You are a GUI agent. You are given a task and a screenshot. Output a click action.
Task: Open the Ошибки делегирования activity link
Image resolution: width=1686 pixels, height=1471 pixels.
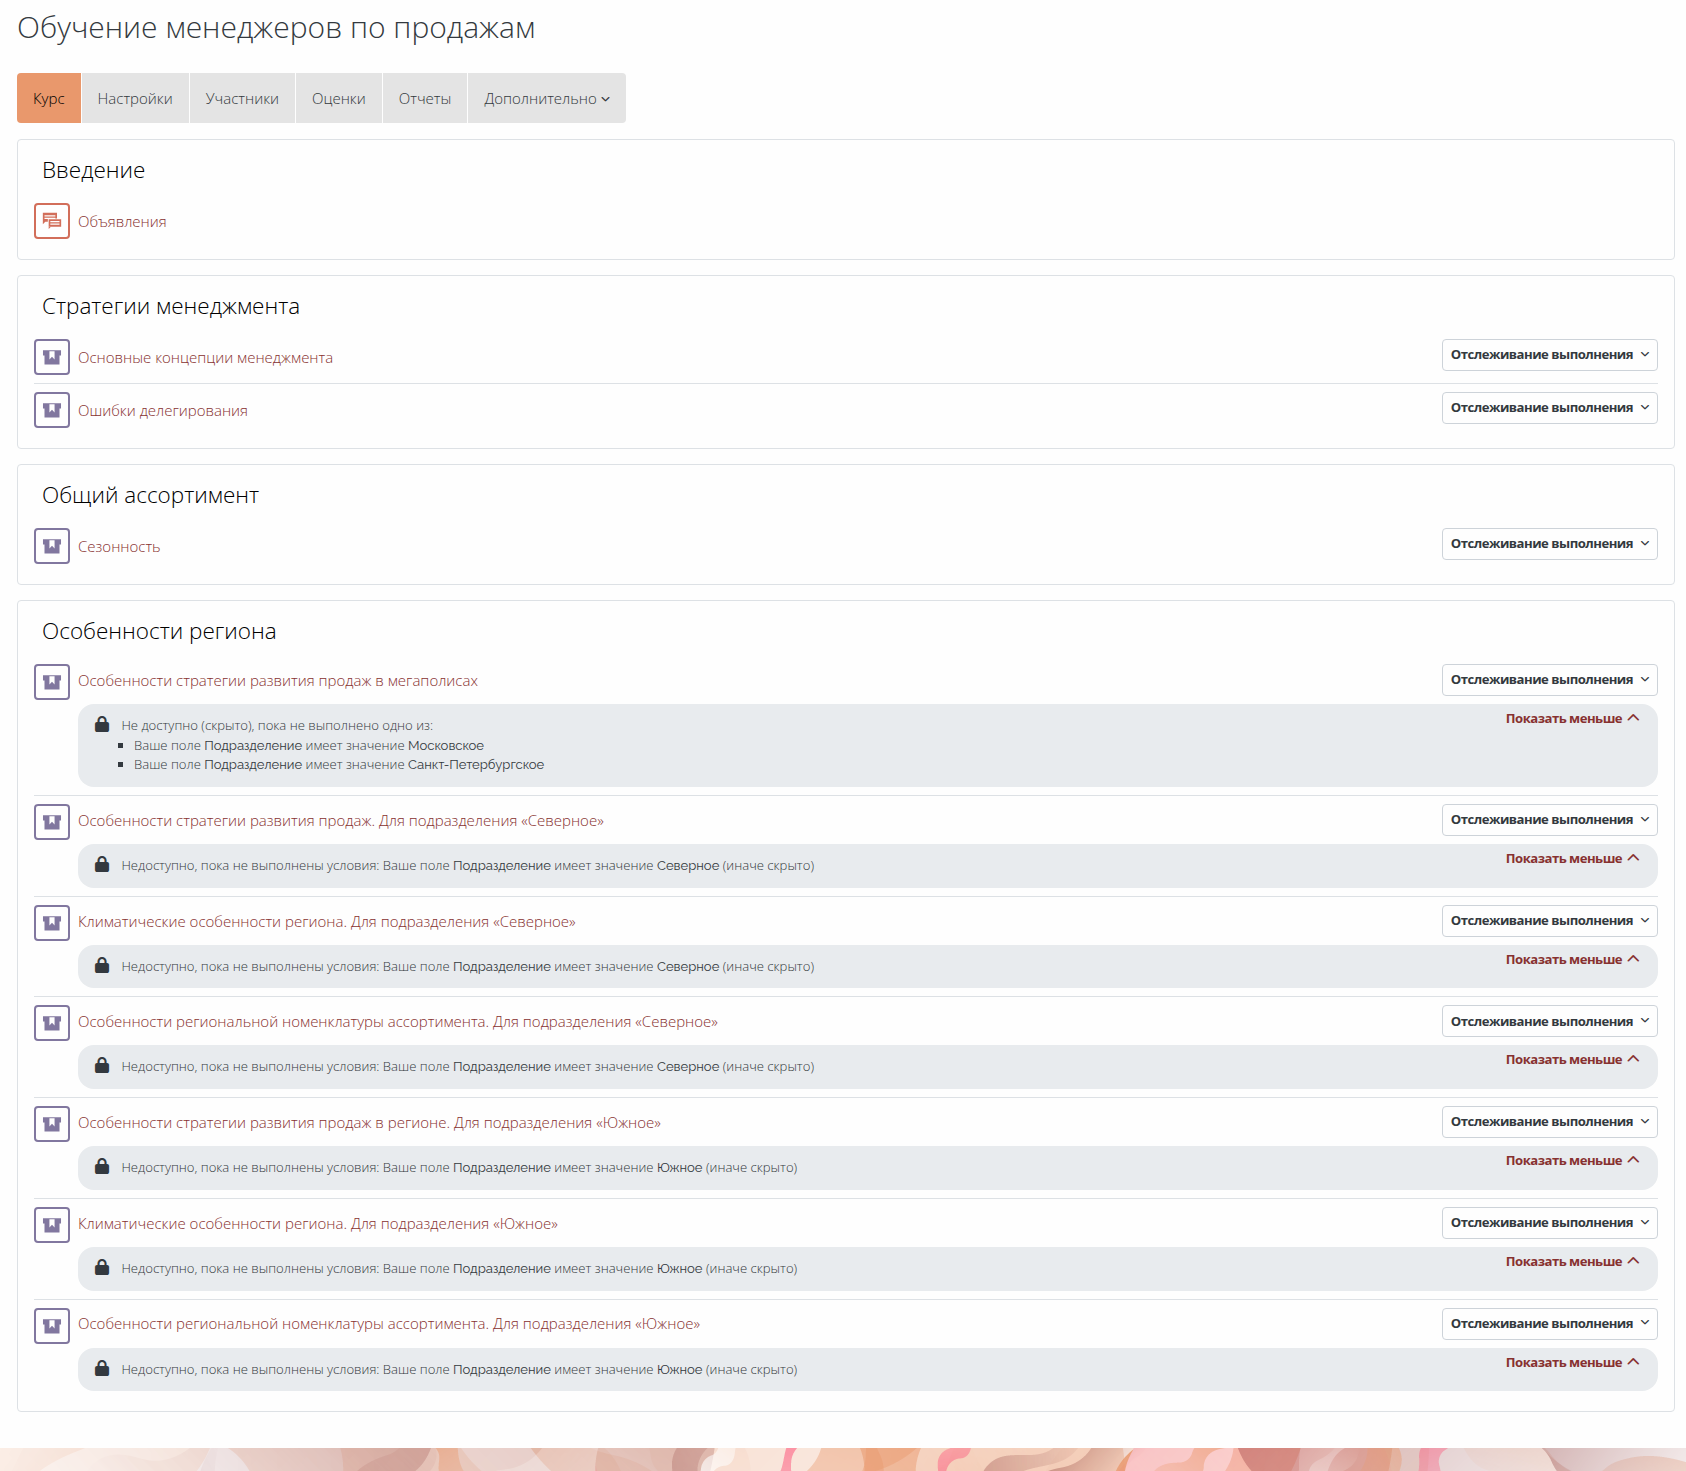click(163, 411)
